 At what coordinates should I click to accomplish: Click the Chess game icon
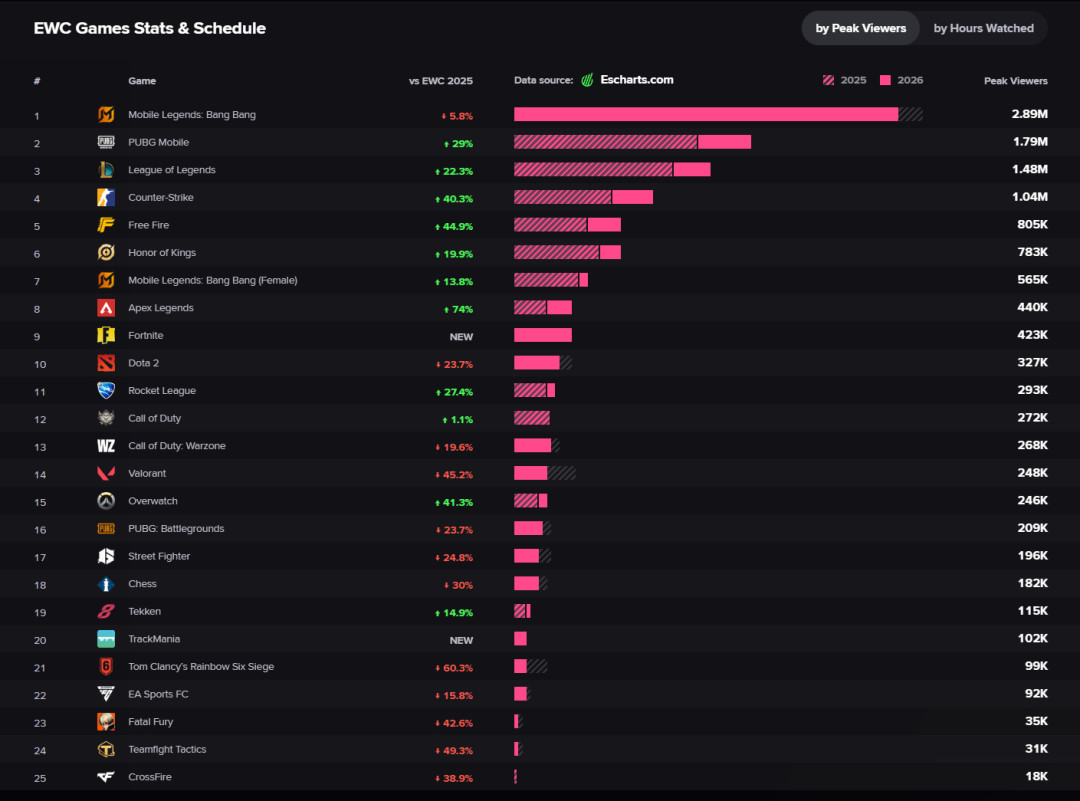[x=106, y=583]
